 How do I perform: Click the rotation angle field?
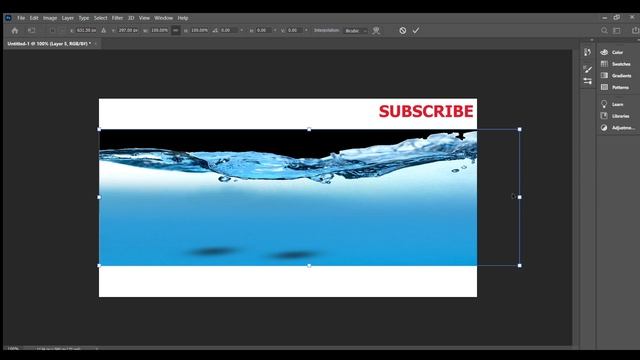tap(230, 31)
